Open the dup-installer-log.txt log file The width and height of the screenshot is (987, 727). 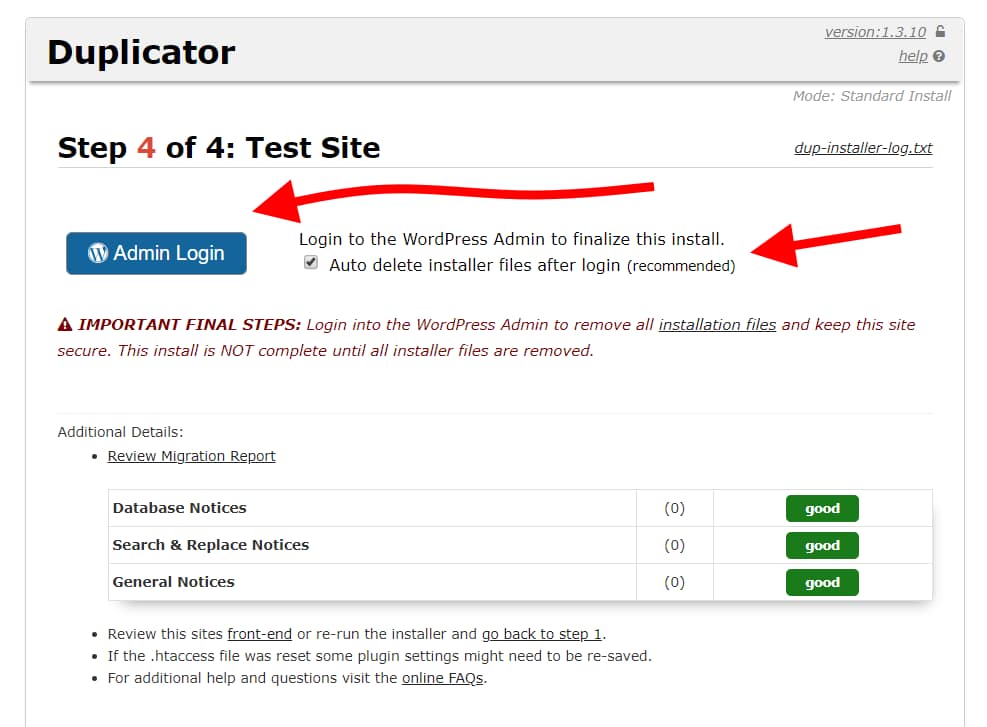863,147
